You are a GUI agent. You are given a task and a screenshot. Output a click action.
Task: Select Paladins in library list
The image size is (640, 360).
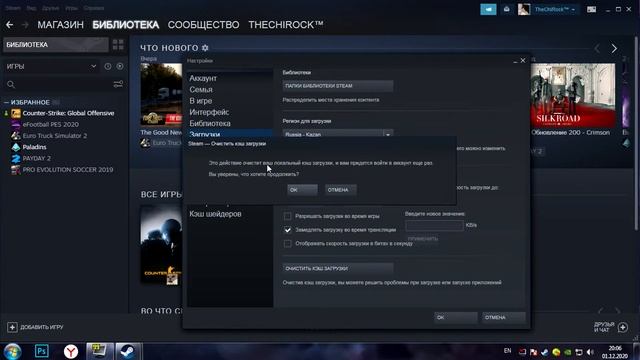click(34, 147)
